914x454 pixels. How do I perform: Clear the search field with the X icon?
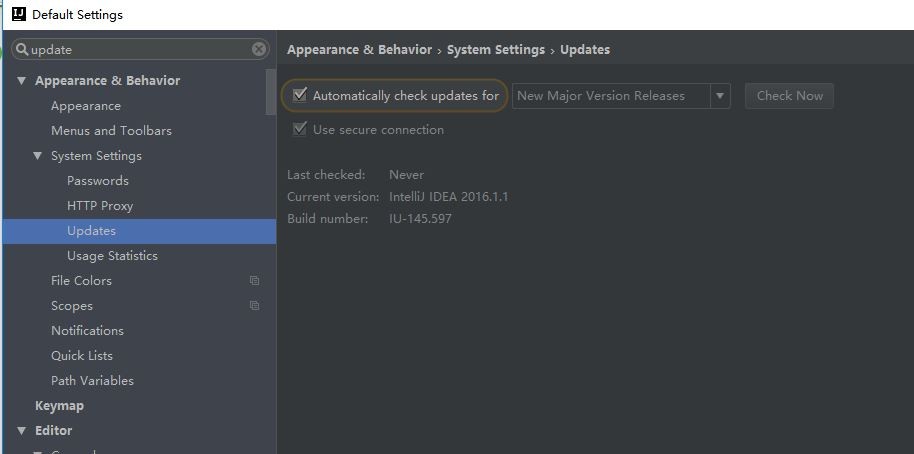pyautogui.click(x=259, y=50)
